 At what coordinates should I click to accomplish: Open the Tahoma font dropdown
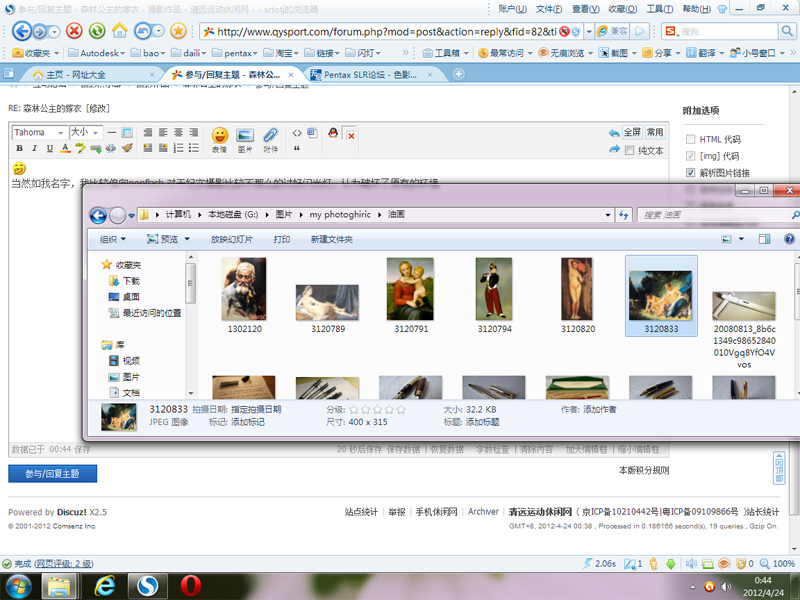coord(39,132)
